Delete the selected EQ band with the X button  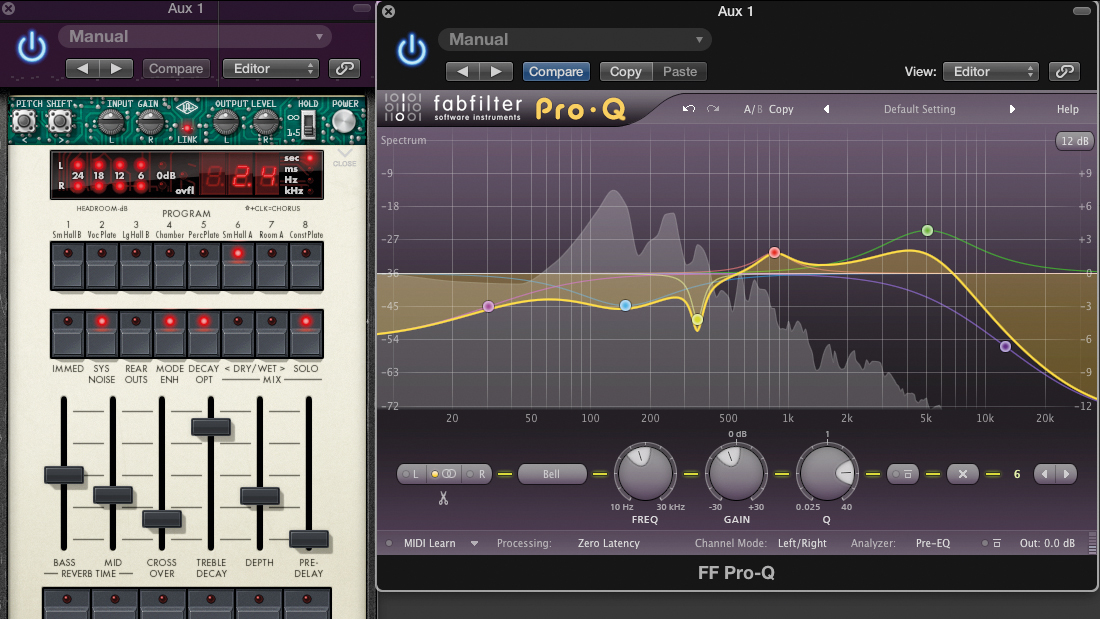pyautogui.click(x=962, y=474)
